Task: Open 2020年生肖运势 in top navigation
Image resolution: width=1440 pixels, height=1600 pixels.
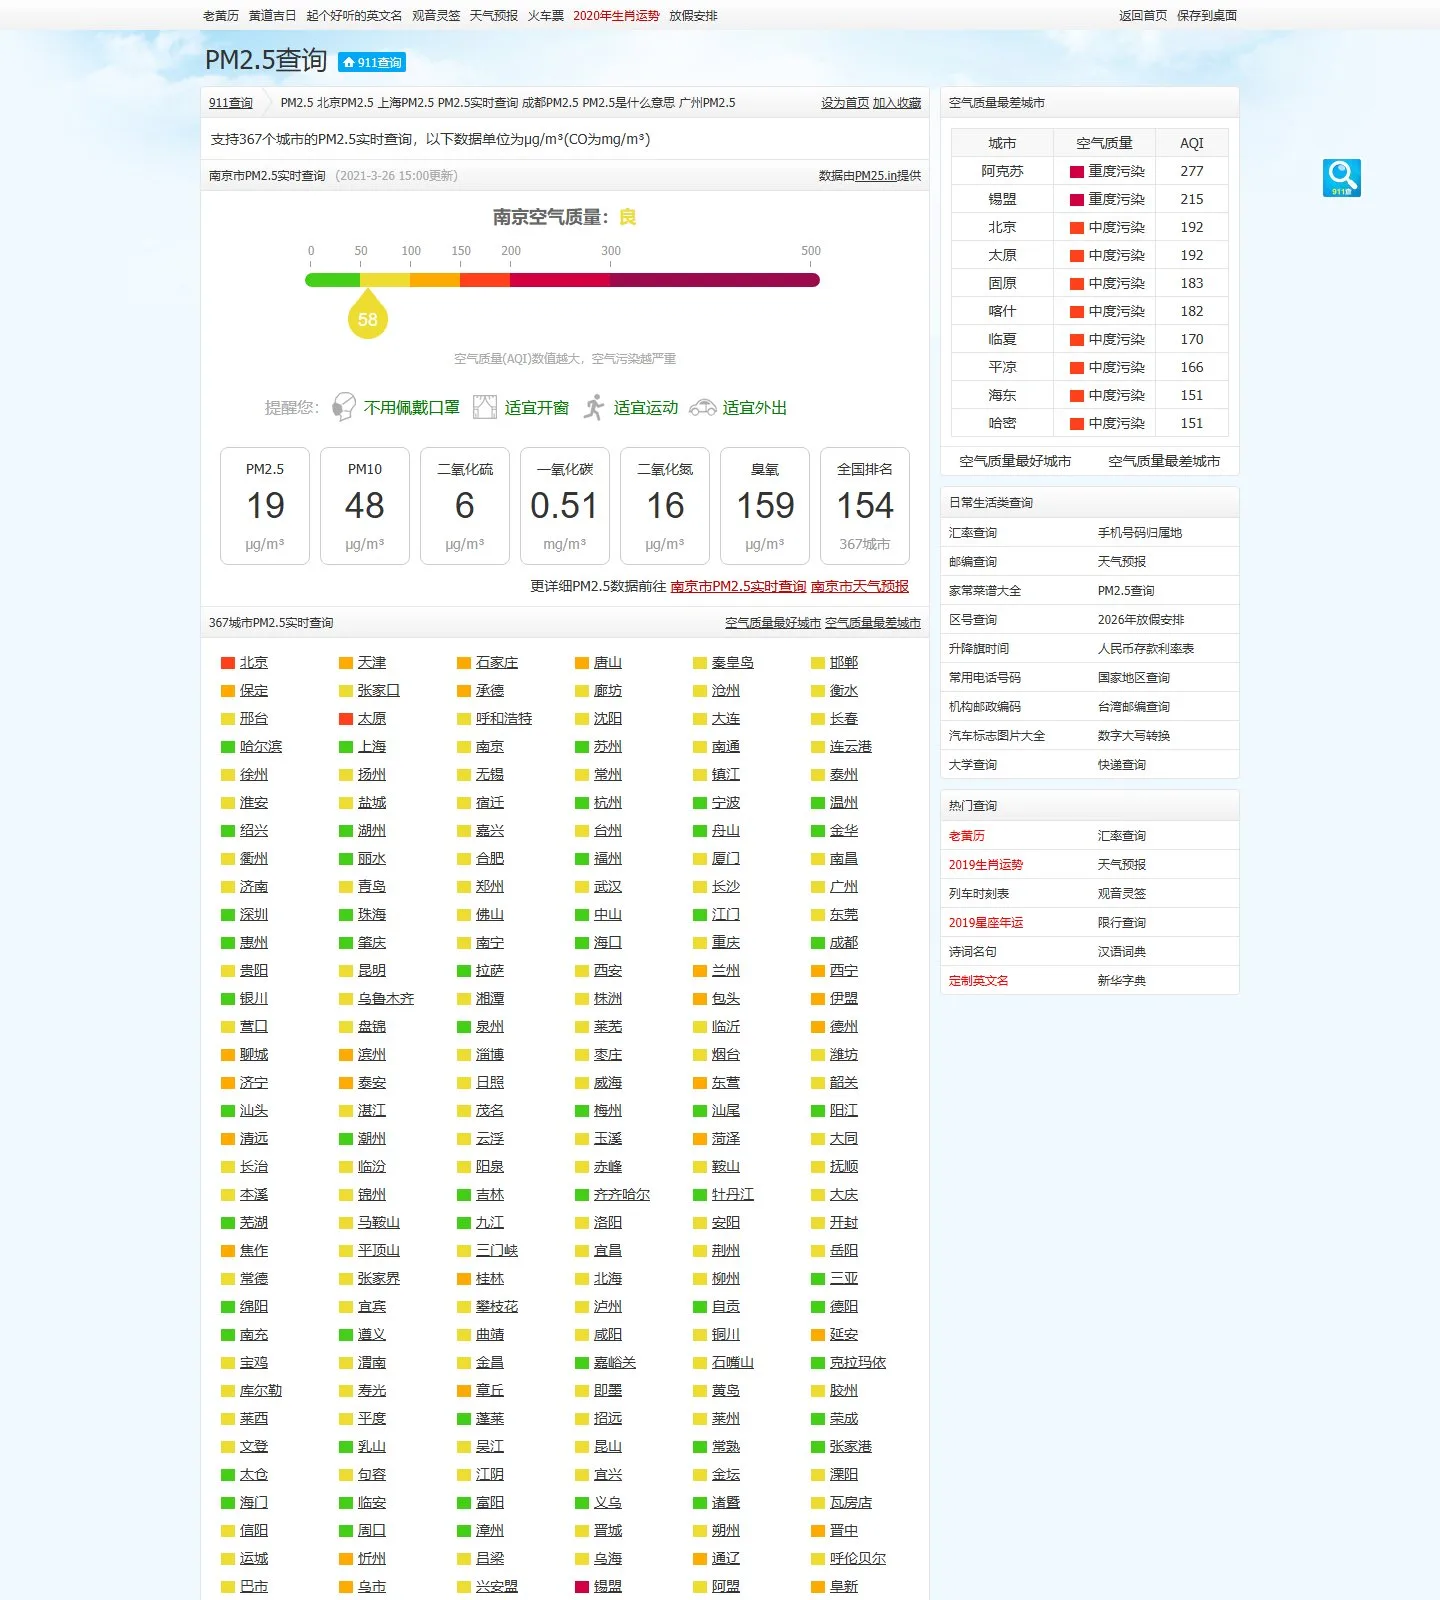Action: point(616,16)
